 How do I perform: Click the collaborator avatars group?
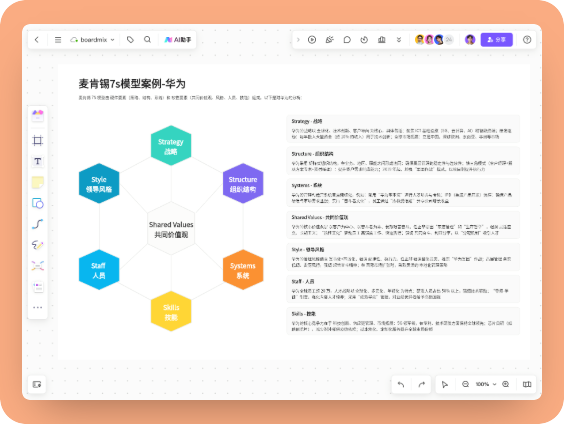(x=434, y=40)
